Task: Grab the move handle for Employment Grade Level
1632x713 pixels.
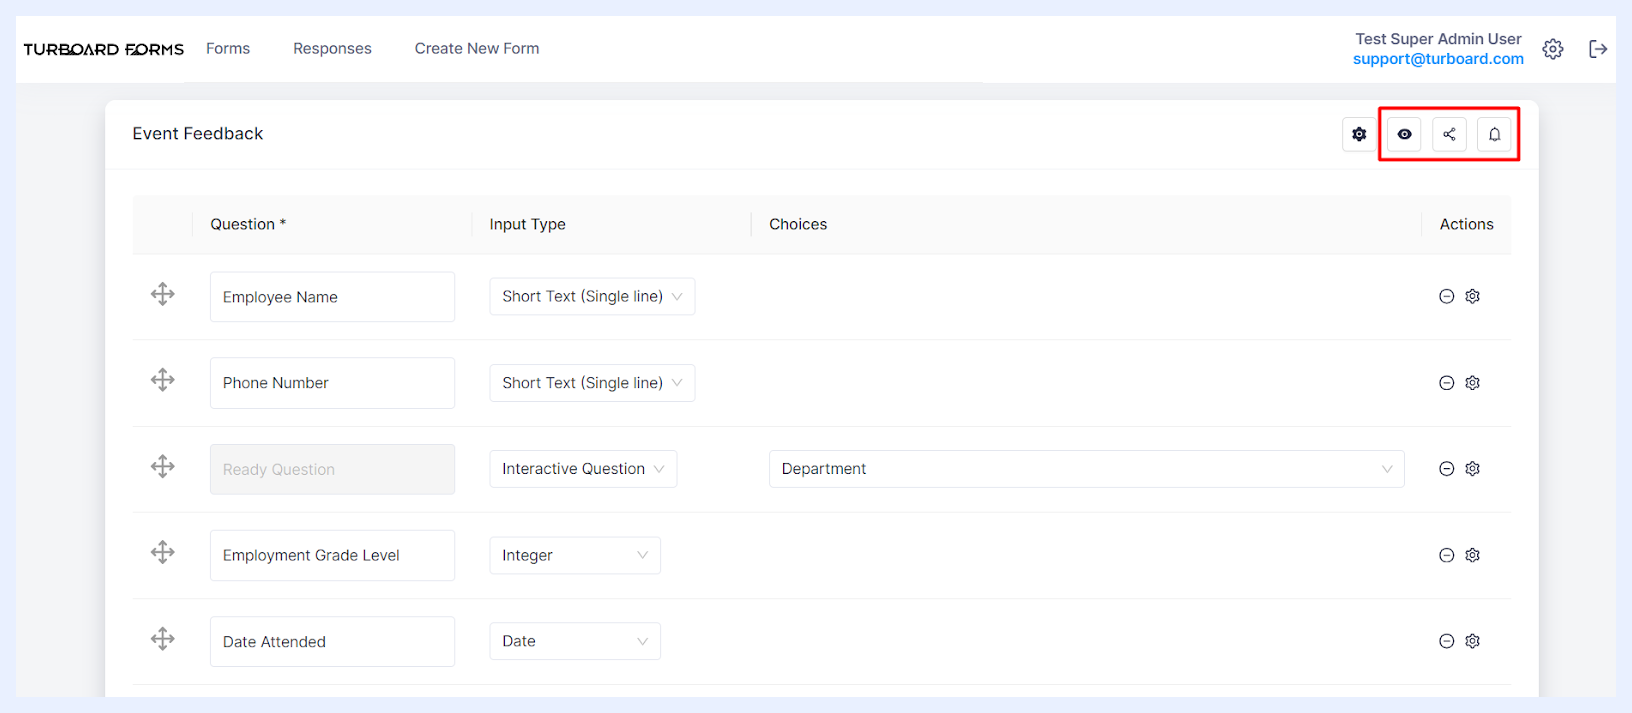Action: point(163,552)
